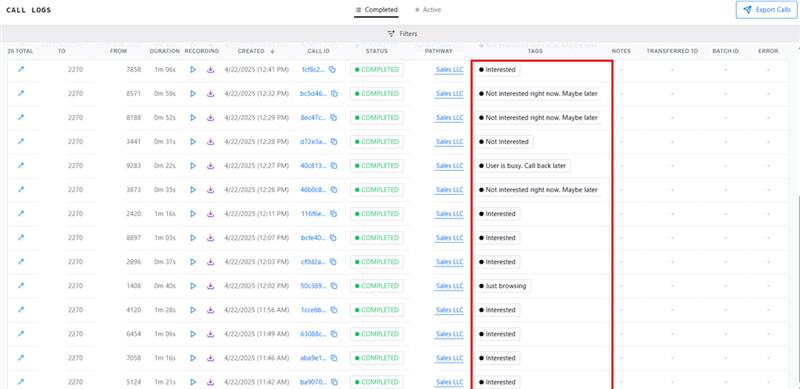Click COMPLETED status of call from 9283
This screenshot has height=389, width=800.
click(377, 165)
